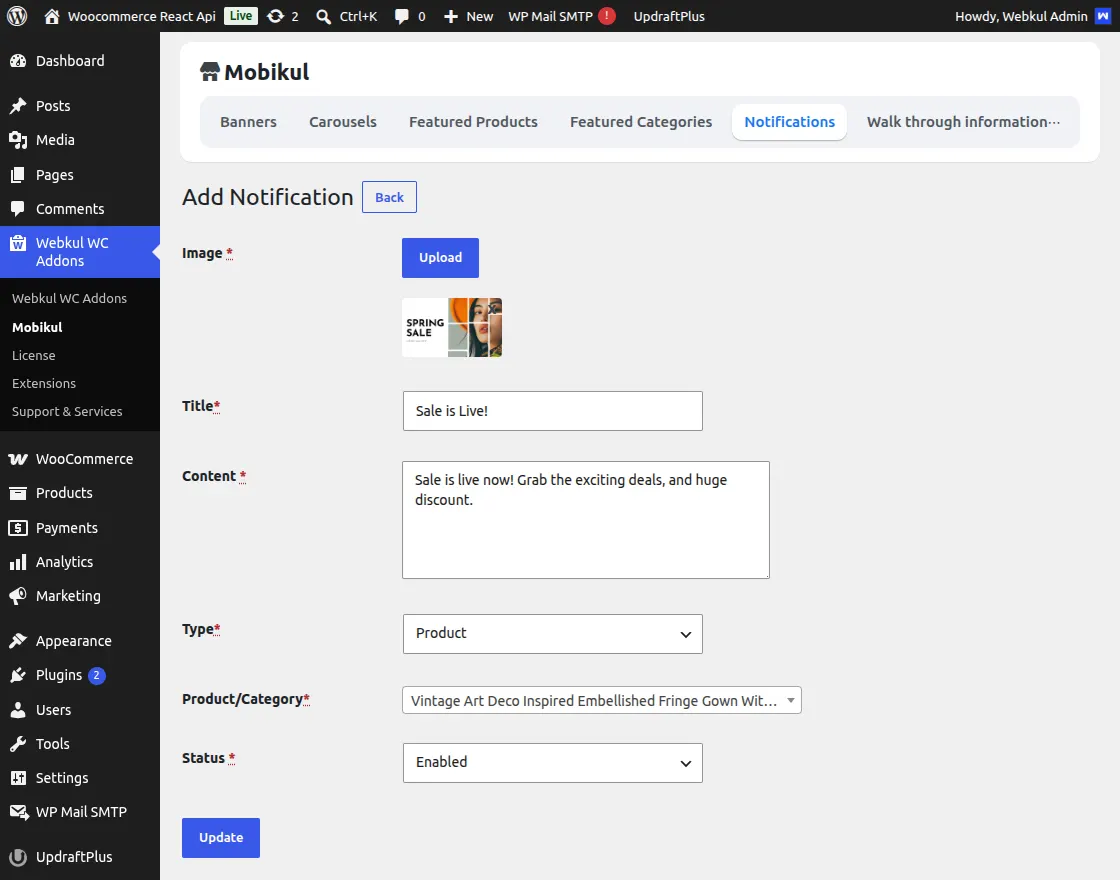The width and height of the screenshot is (1120, 880).
Task: Select the Notifications tab
Action: (789, 122)
